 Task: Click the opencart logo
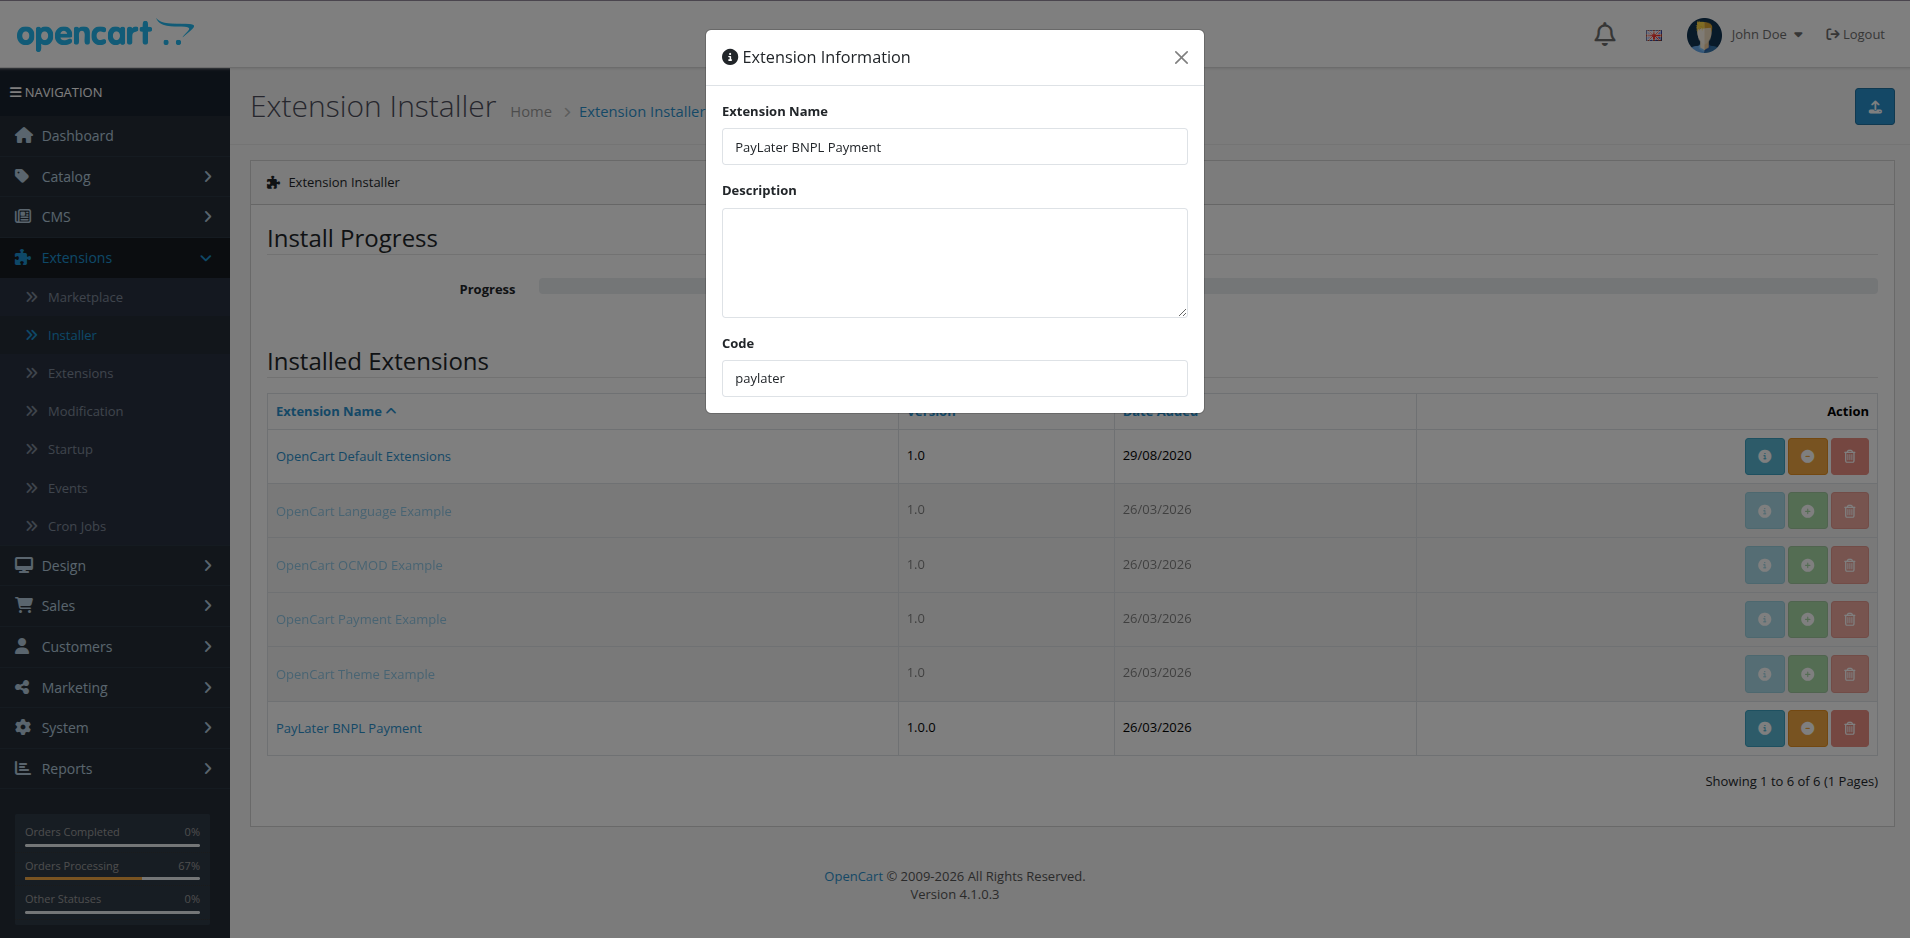point(105,35)
